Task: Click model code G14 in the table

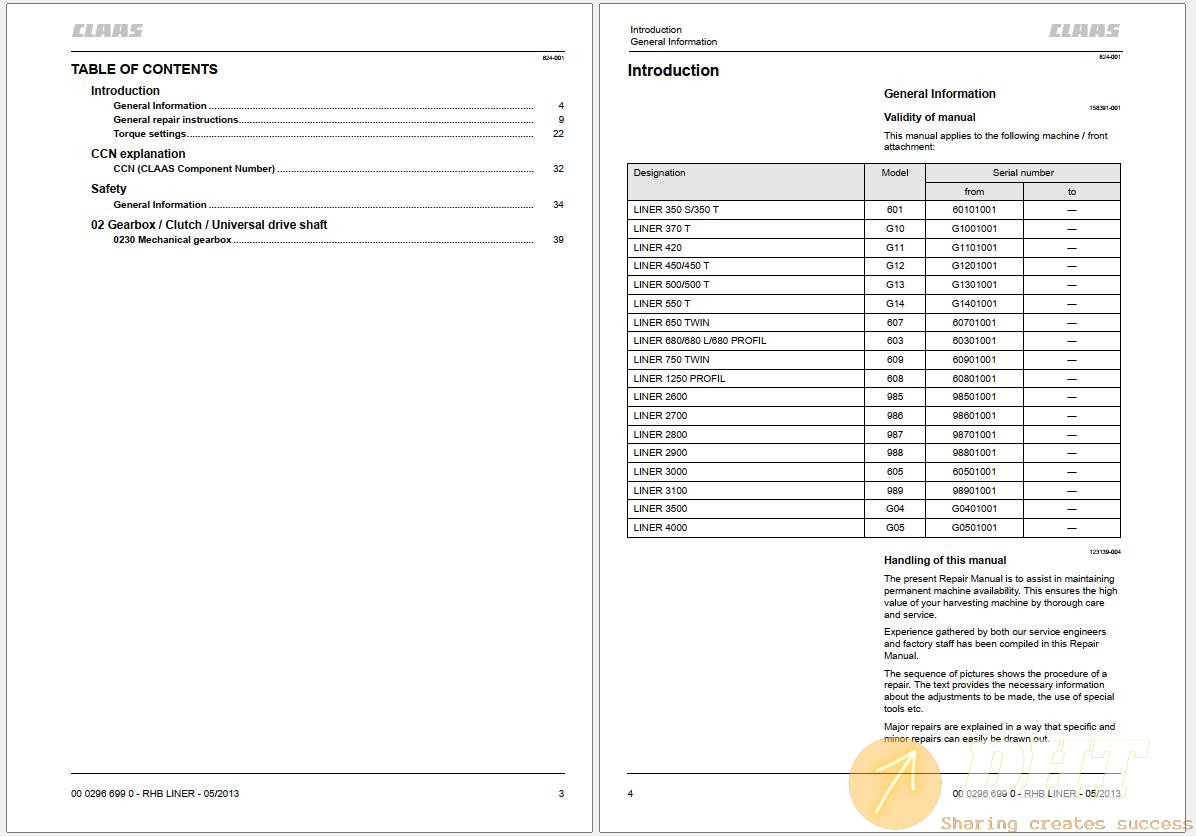Action: [x=895, y=303]
